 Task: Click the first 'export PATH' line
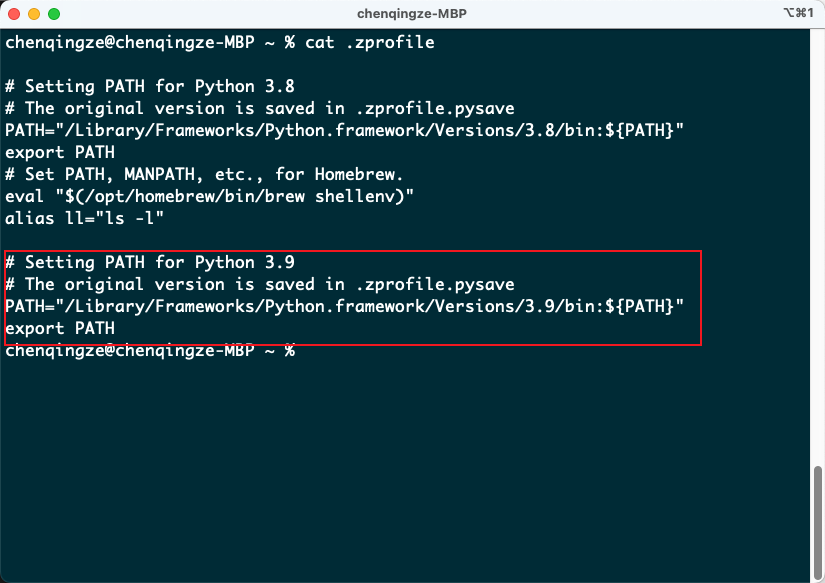click(x=60, y=153)
